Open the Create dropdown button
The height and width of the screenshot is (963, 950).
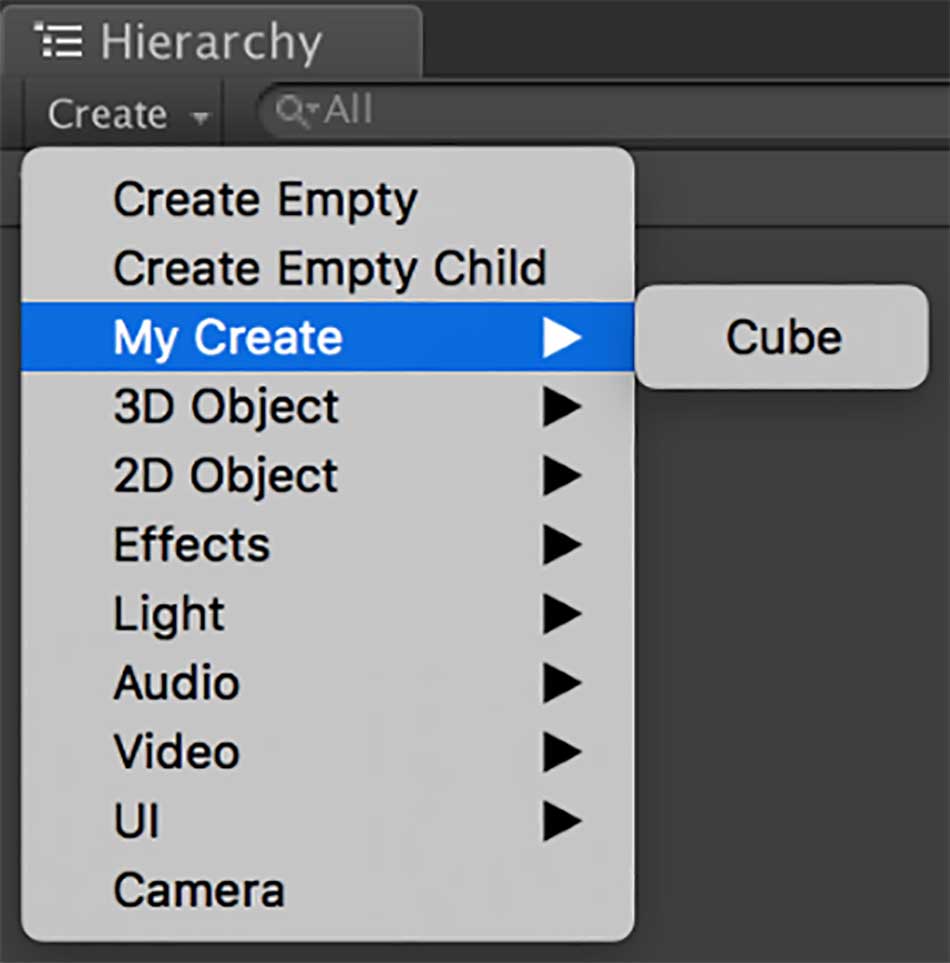[125, 114]
